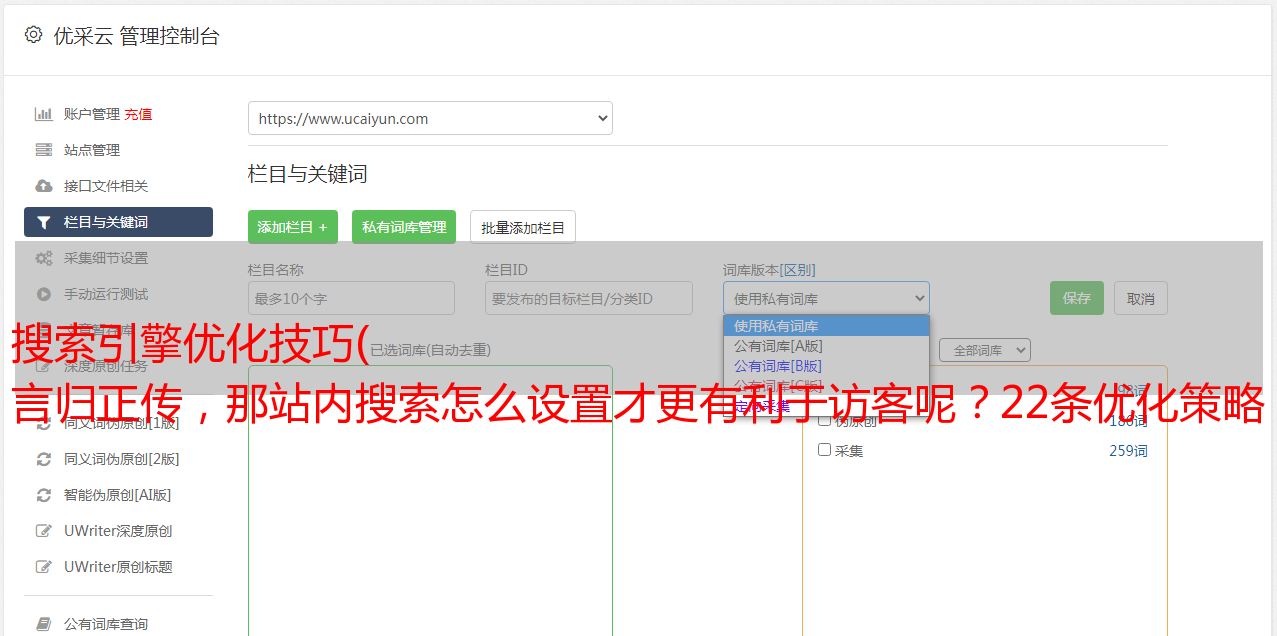Screen dimensions: 1277x636
Task: Open UWriter深度原创 in the sidebar
Action: 118,531
